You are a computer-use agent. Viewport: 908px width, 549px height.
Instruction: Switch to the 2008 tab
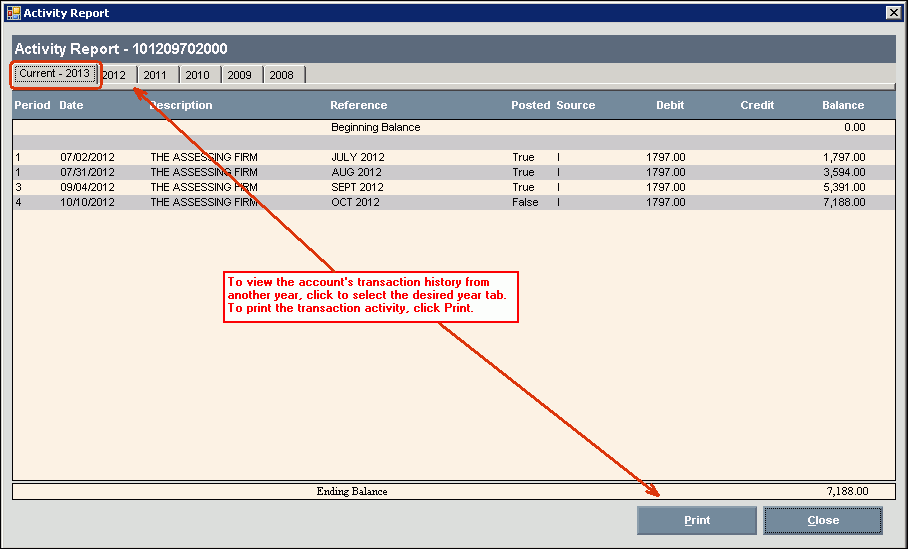[282, 75]
